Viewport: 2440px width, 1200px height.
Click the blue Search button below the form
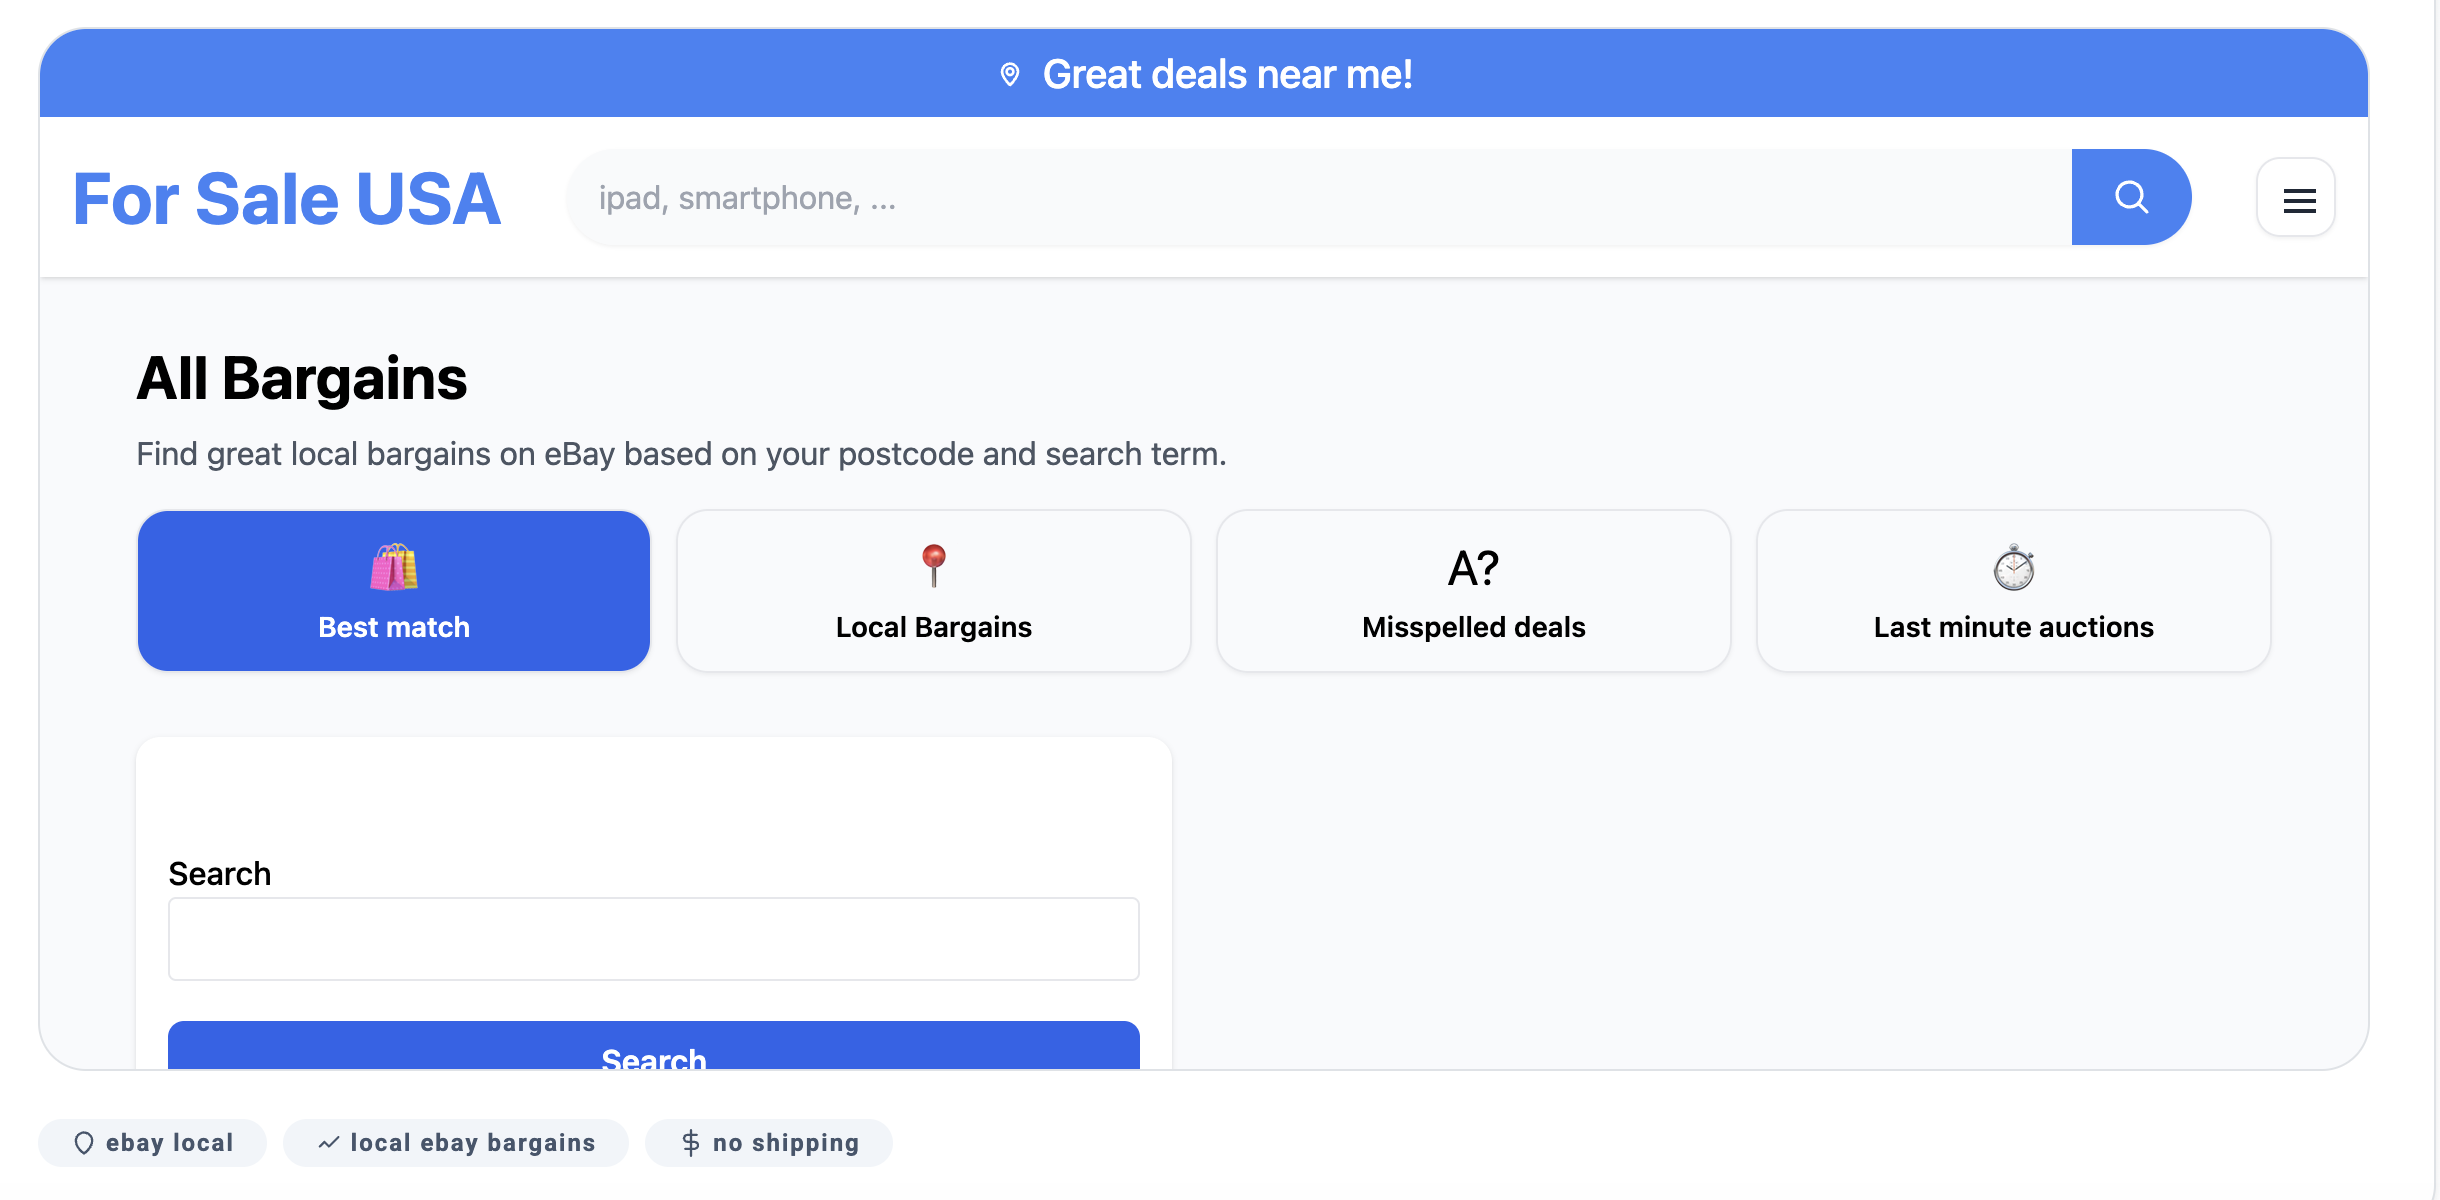653,1055
